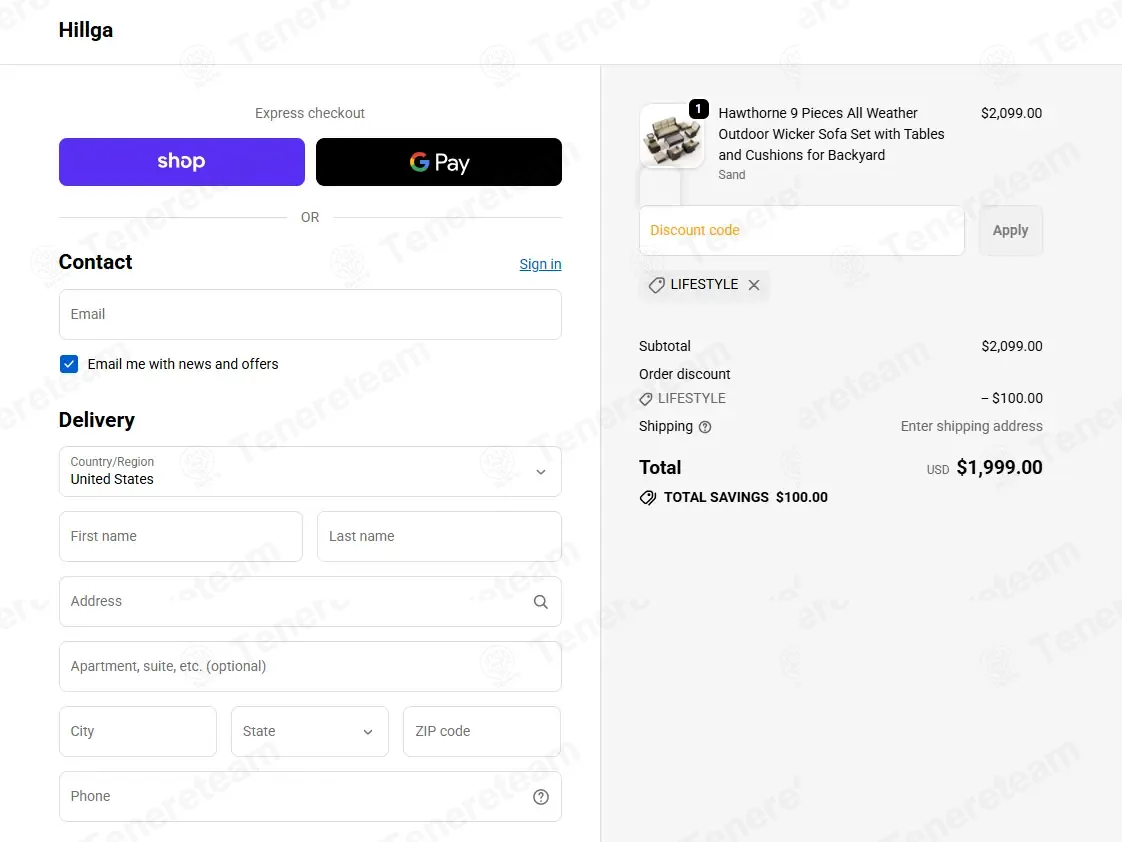
Task: Click the LIFESTYLE tag icon under Order discount
Action: coord(645,399)
